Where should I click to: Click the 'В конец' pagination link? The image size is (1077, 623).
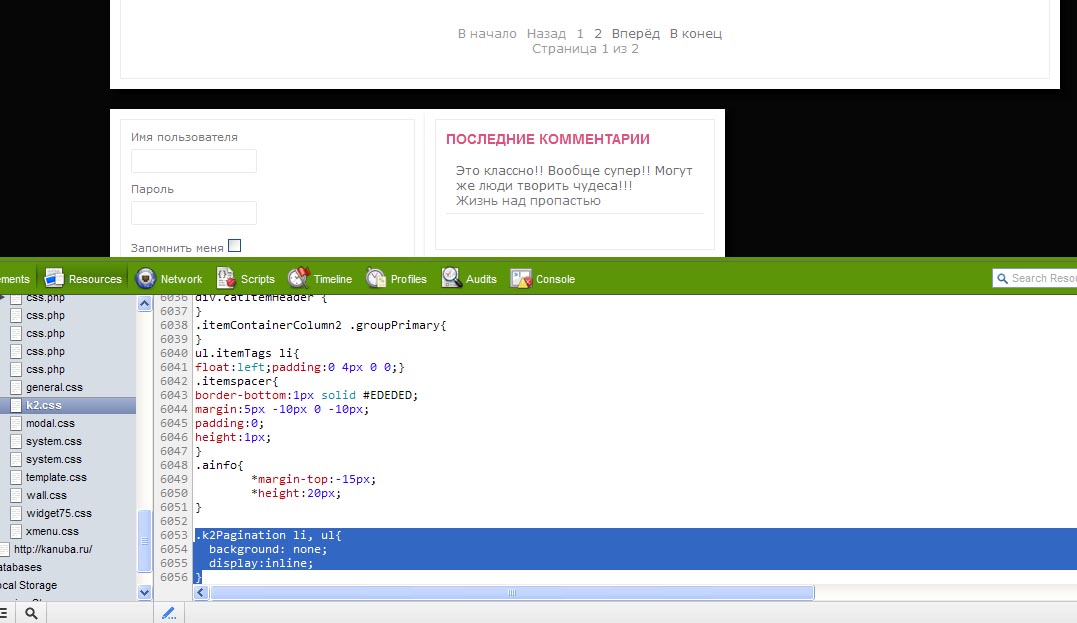tap(696, 34)
